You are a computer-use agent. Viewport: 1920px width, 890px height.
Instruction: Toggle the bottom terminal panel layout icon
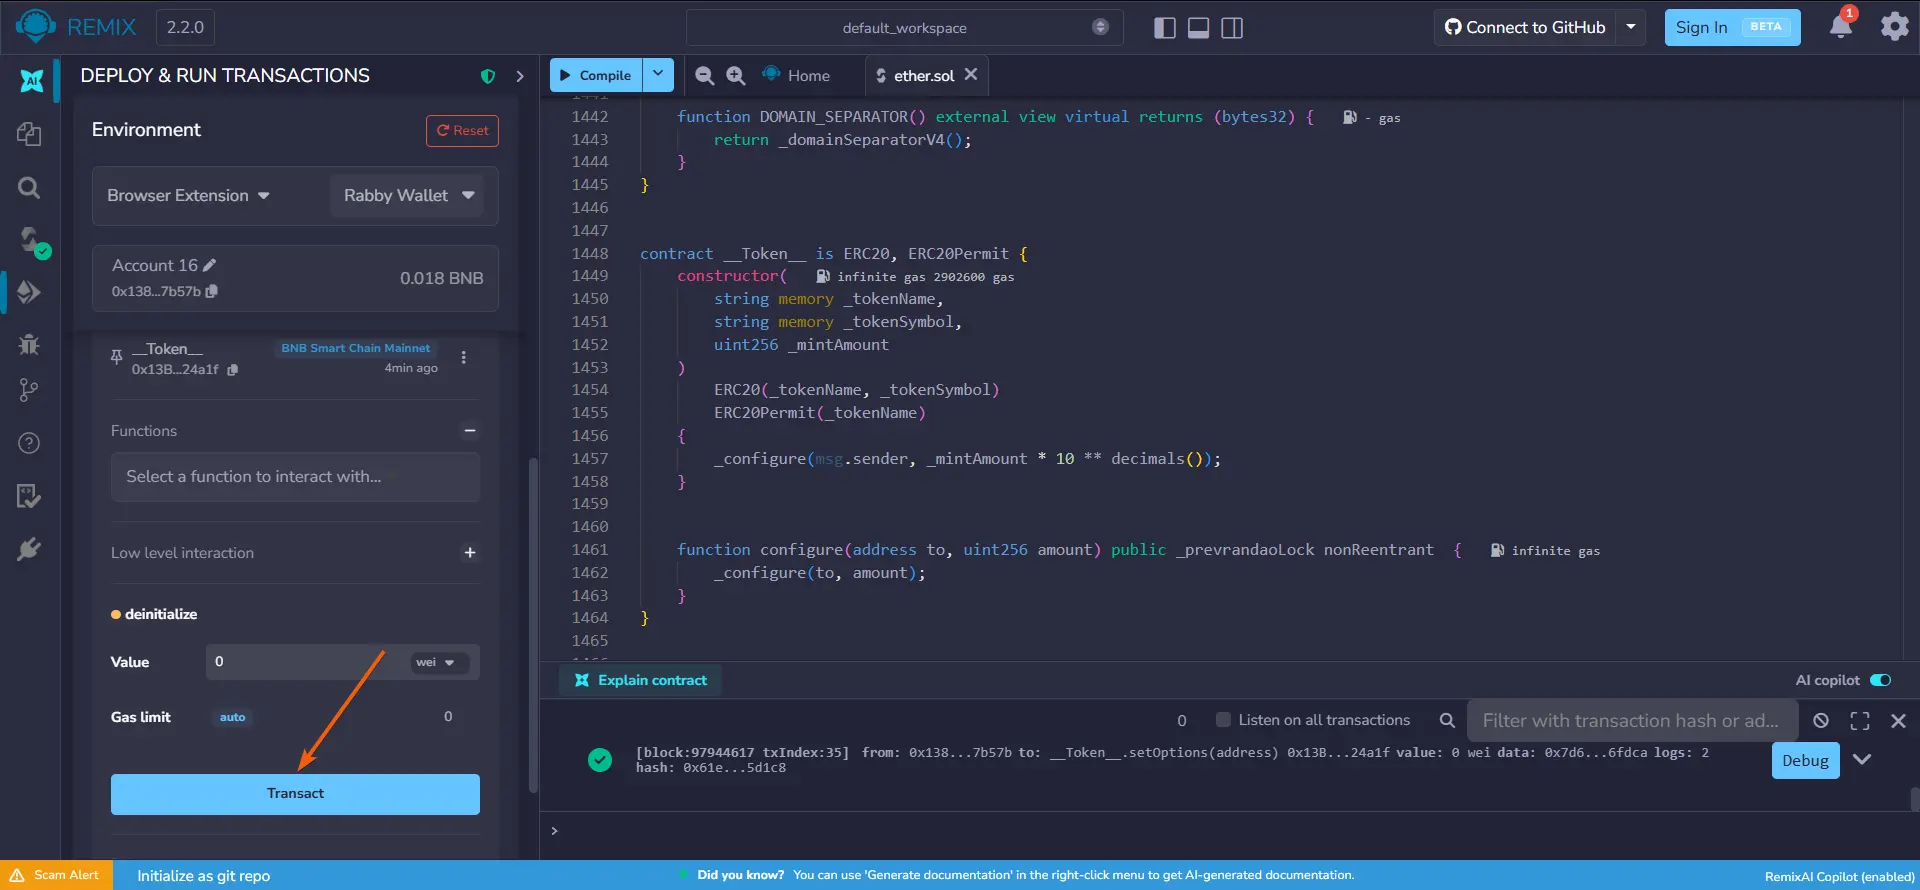click(x=1198, y=28)
